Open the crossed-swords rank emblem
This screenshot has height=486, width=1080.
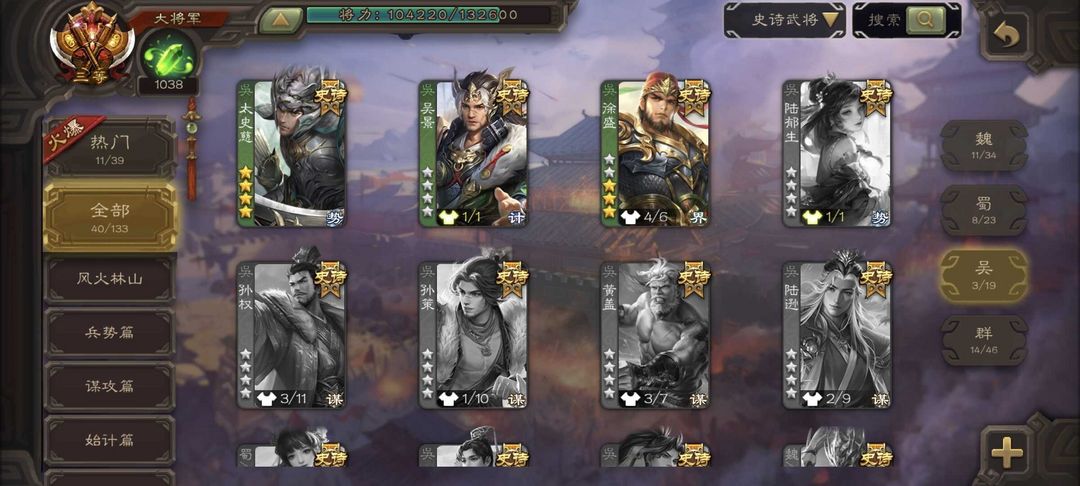tap(92, 43)
